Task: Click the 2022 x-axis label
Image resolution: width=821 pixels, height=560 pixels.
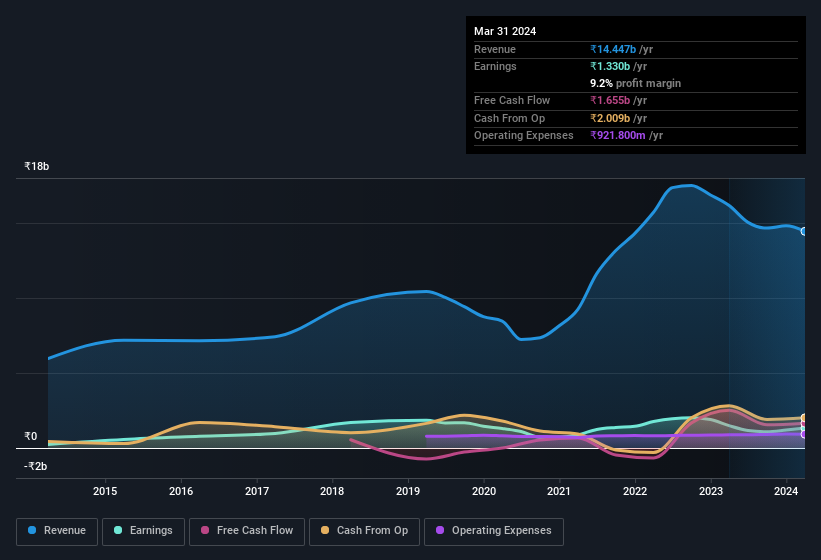Action: [x=635, y=491]
